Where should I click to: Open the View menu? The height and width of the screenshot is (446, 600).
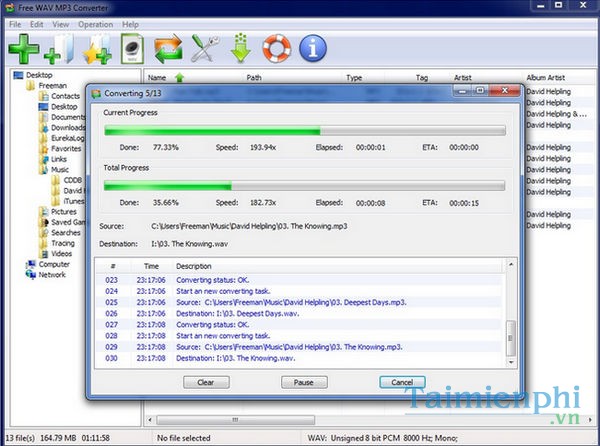pyautogui.click(x=60, y=24)
